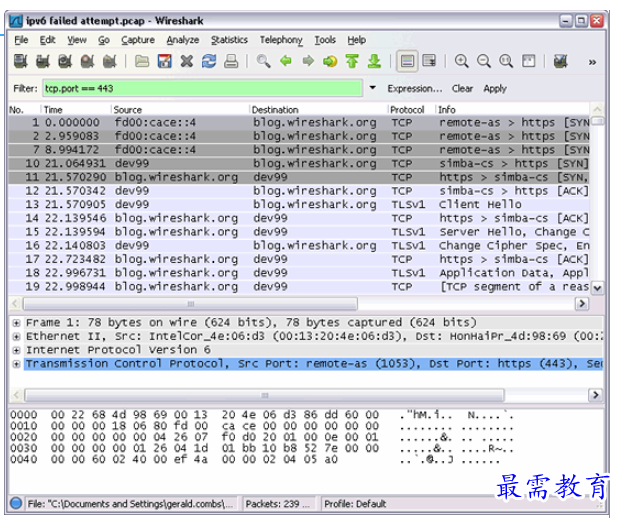Image resolution: width=618 pixels, height=518 pixels.
Task: Expand Internet Protocol Version 6 node
Action: (x=16, y=350)
